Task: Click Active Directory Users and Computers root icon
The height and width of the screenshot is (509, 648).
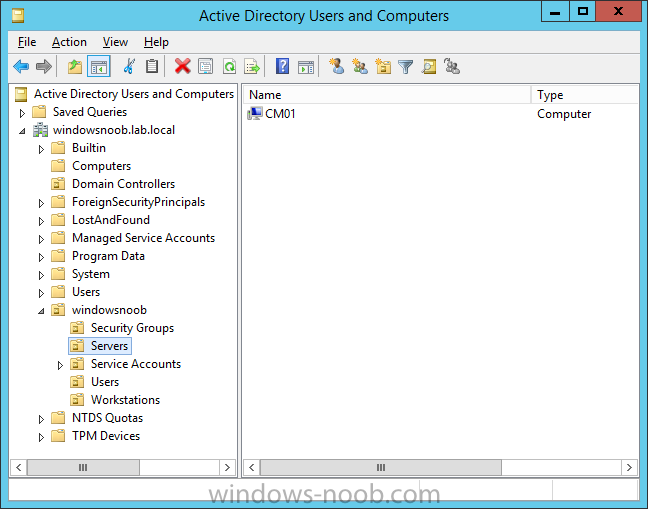Action: 21,94
